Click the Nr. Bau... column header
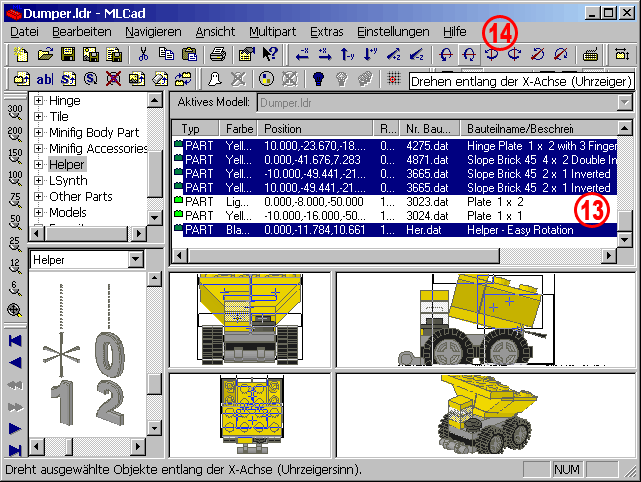This screenshot has height=482, width=641. point(430,129)
